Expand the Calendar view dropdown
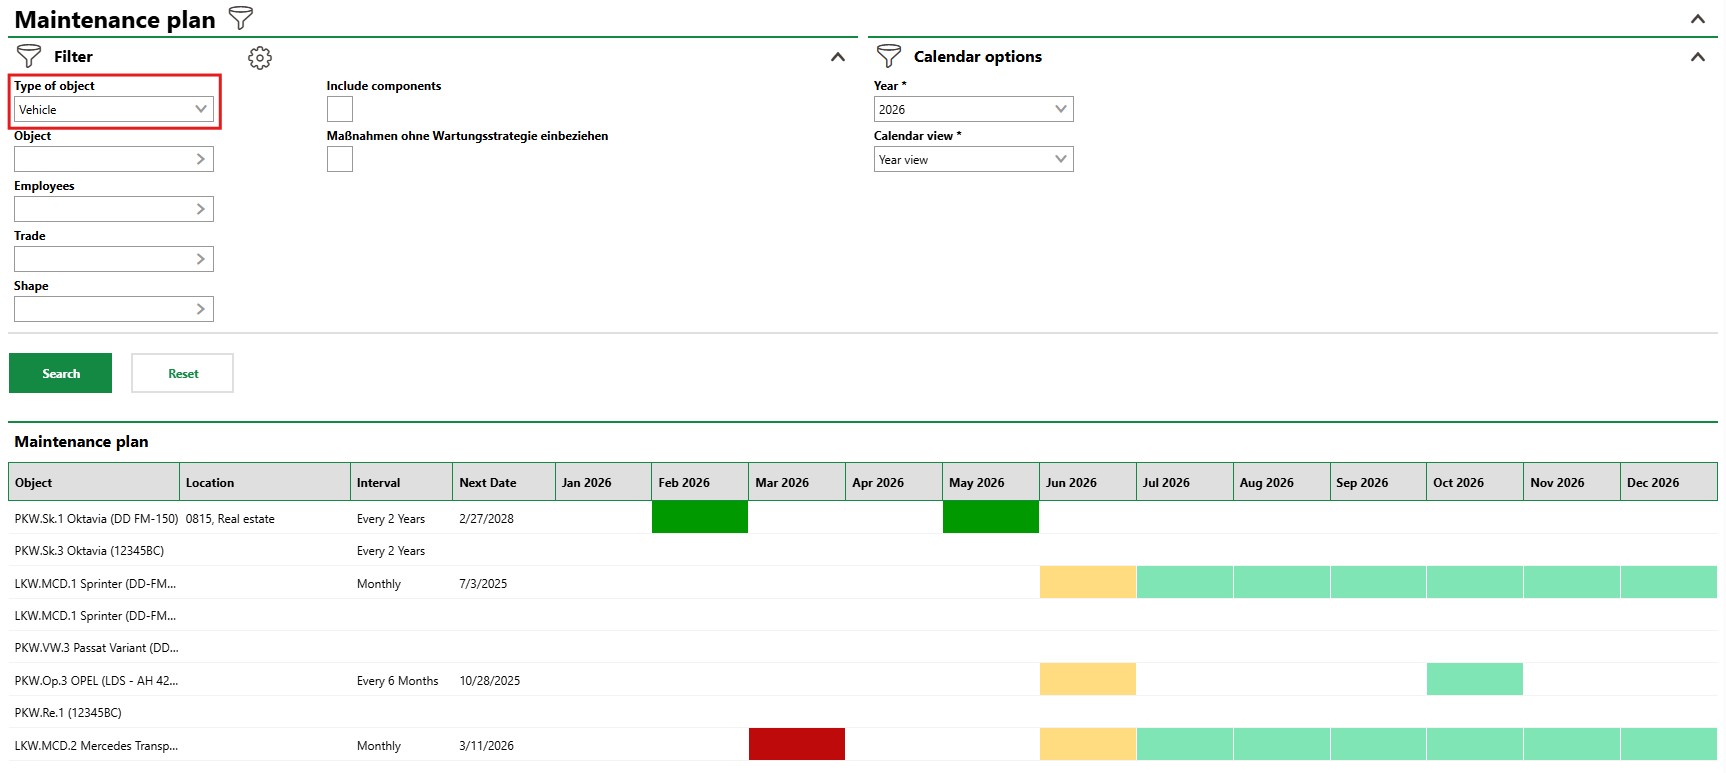 click(973, 159)
